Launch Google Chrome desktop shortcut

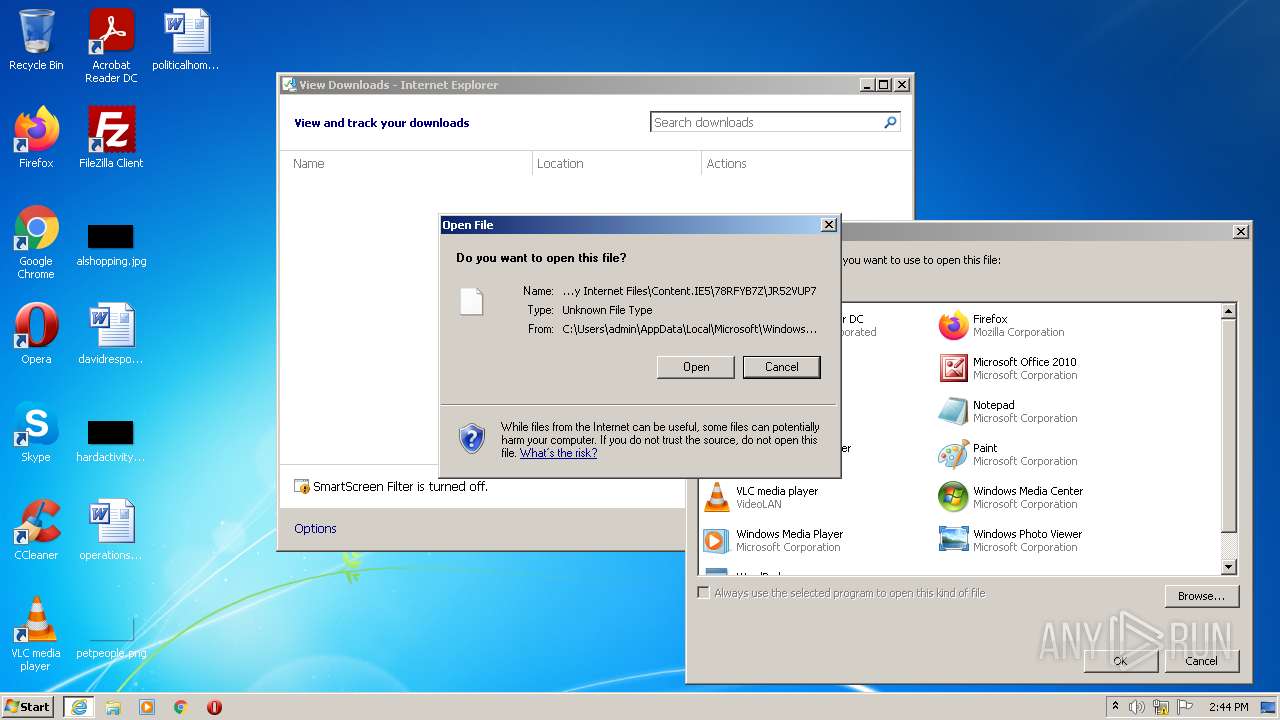36,242
